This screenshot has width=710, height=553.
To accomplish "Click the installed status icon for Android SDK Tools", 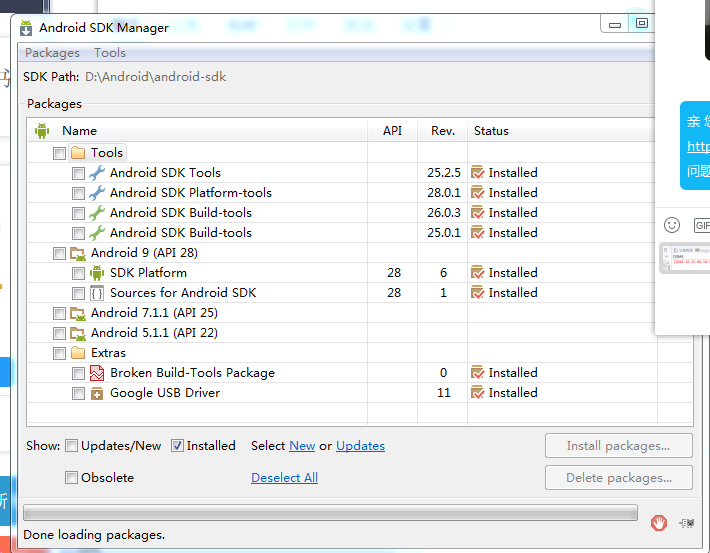I will pos(478,173).
